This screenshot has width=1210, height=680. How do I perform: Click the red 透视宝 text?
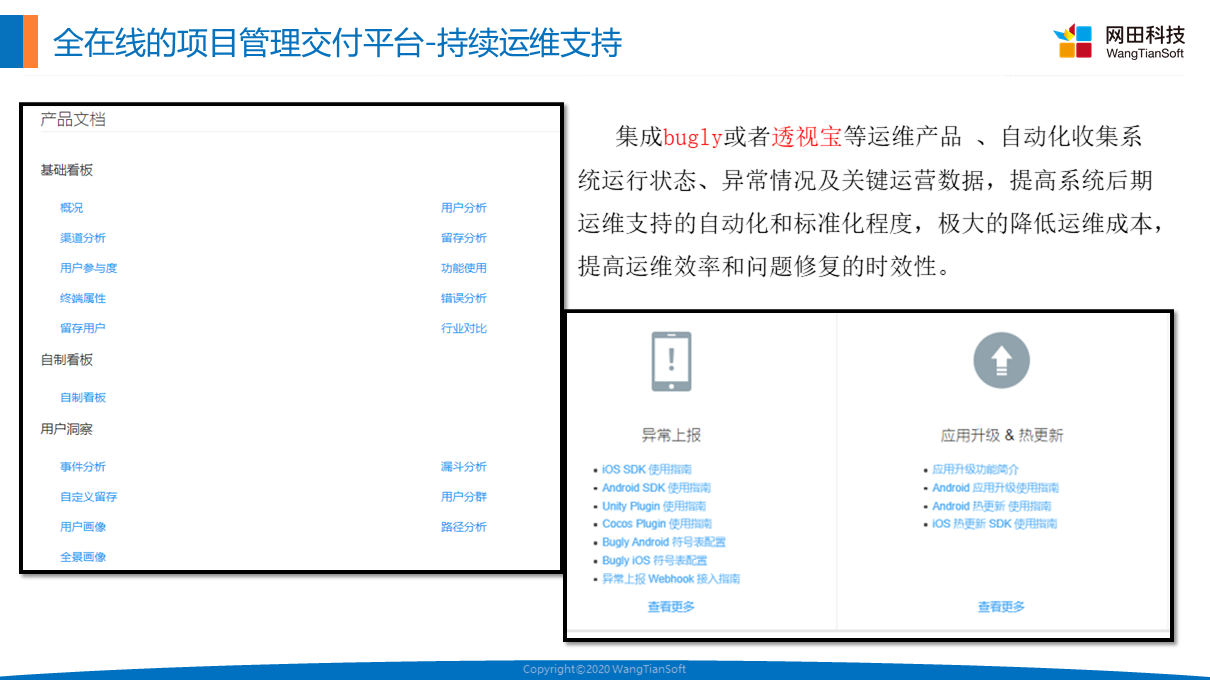point(807,137)
